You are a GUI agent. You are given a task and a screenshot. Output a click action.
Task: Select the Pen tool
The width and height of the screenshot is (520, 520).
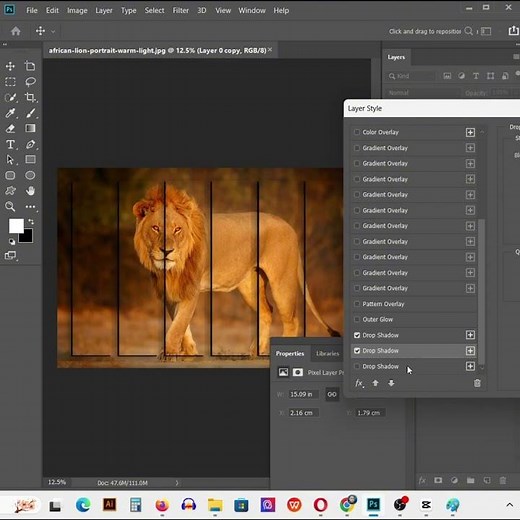(x=30, y=144)
